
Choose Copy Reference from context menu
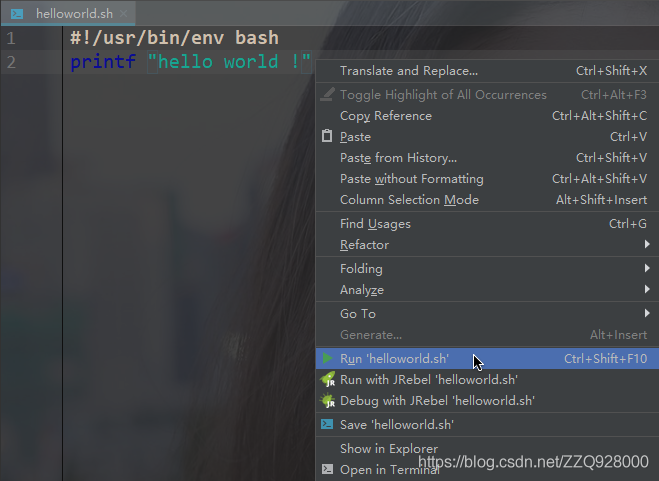tap(386, 116)
